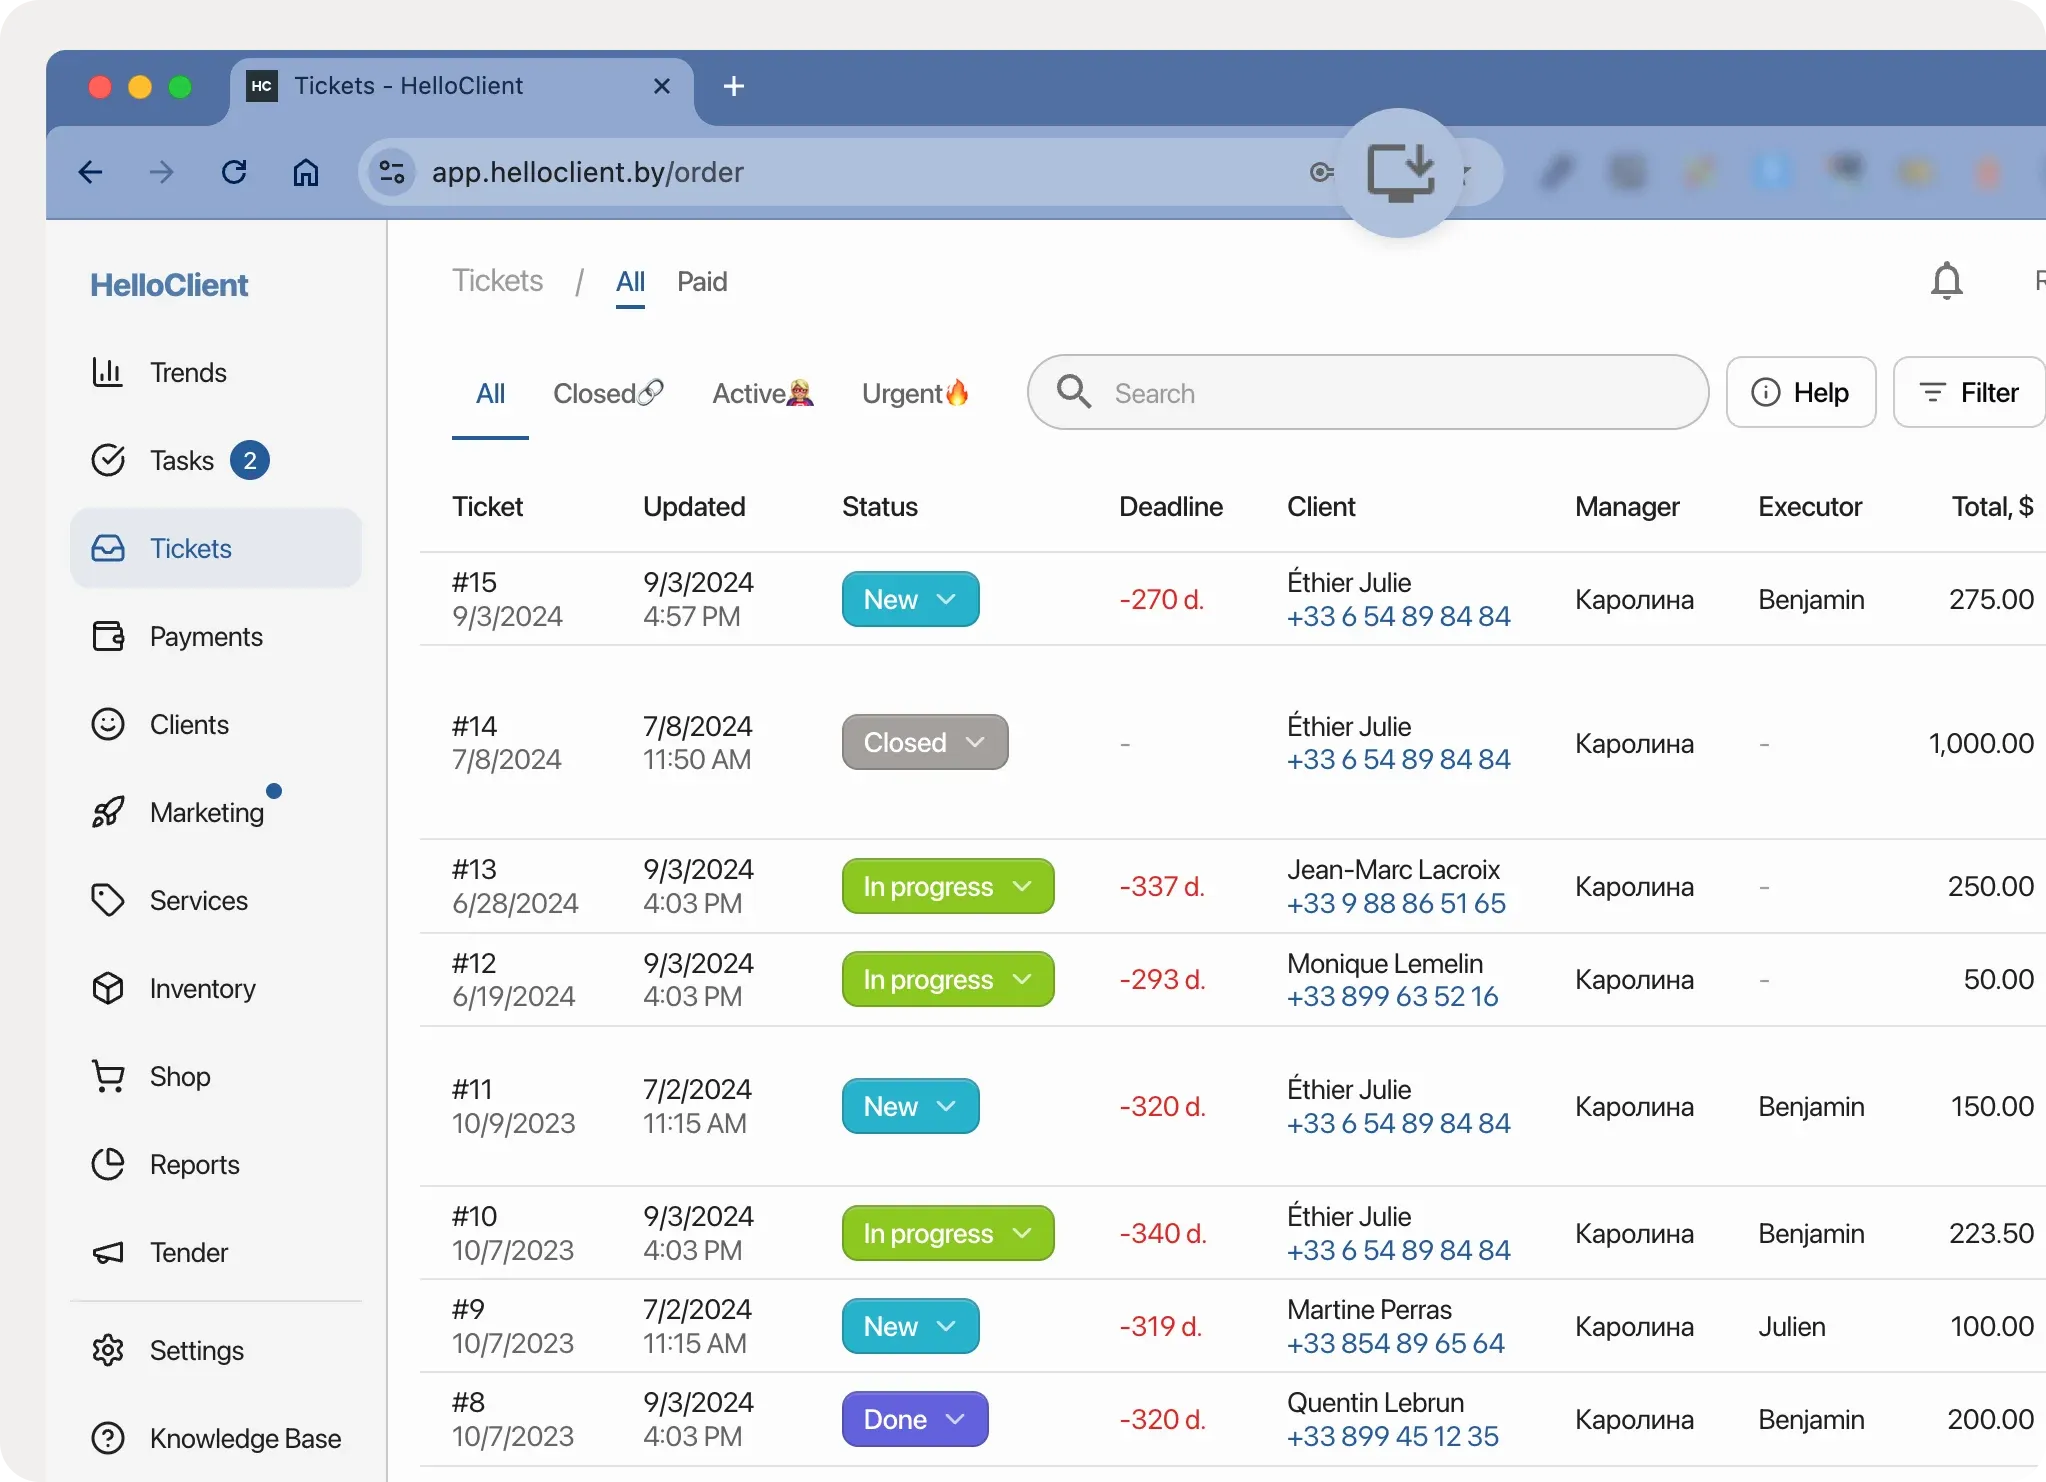Go to Payments in the sidebar
Image resolution: width=2046 pixels, height=1482 pixels.
(205, 637)
